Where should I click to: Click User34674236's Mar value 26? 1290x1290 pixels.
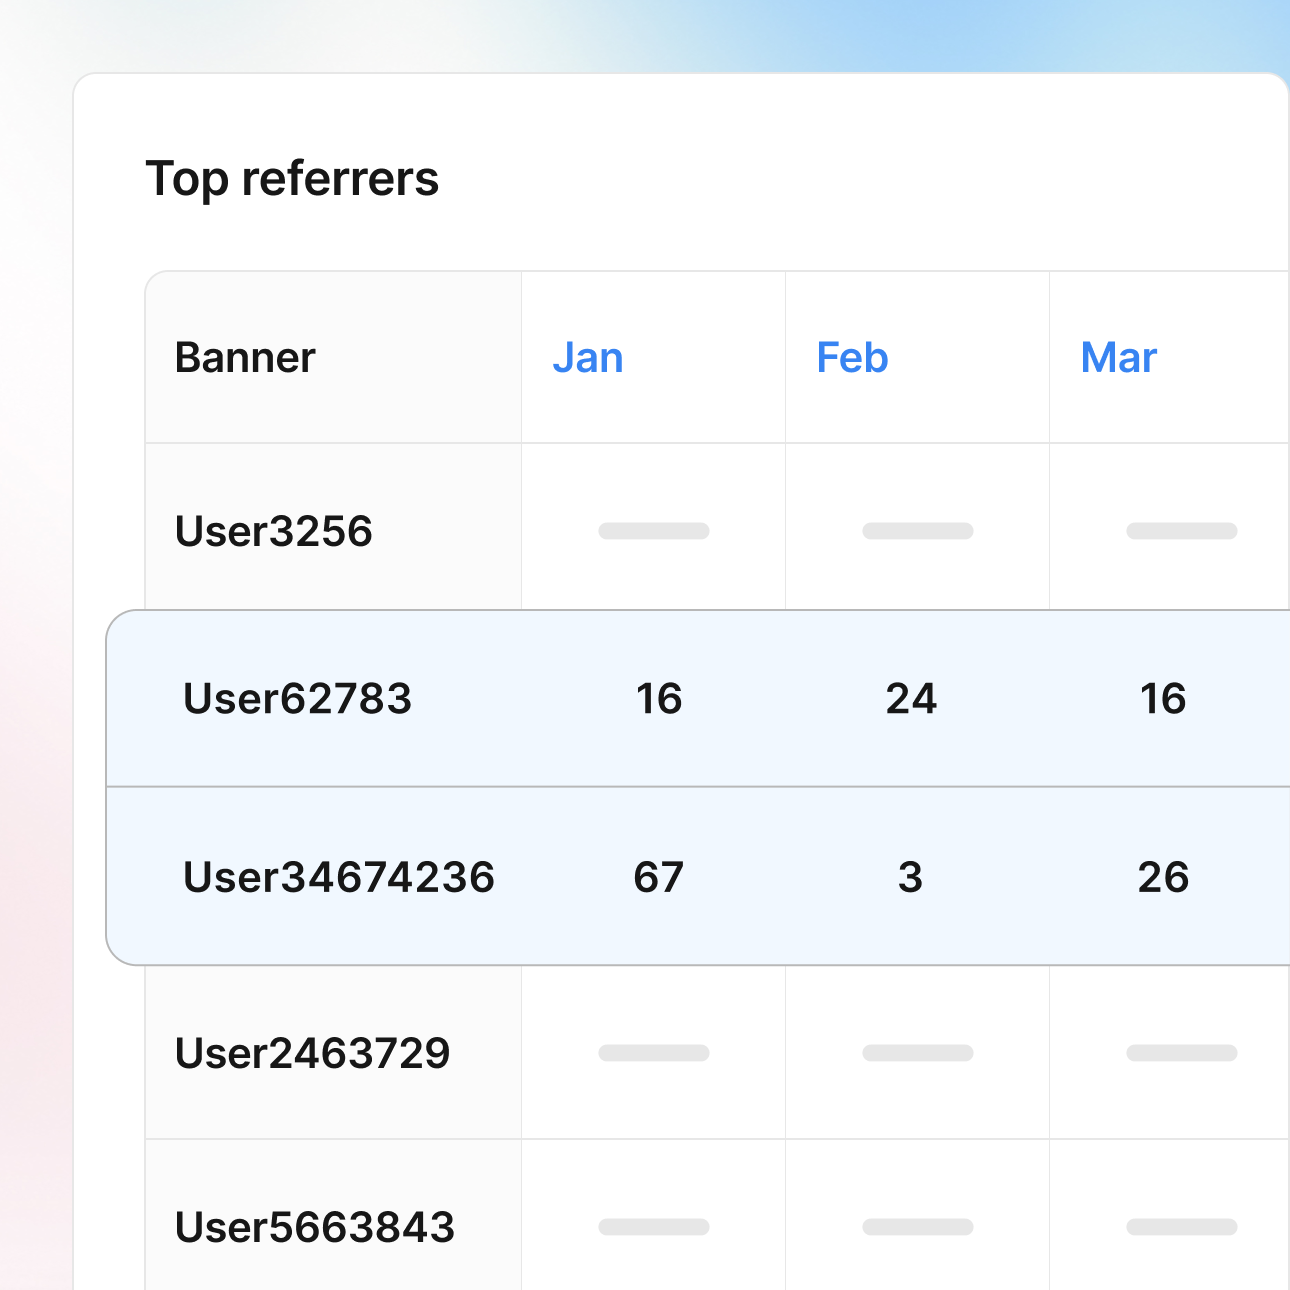[x=1163, y=877]
